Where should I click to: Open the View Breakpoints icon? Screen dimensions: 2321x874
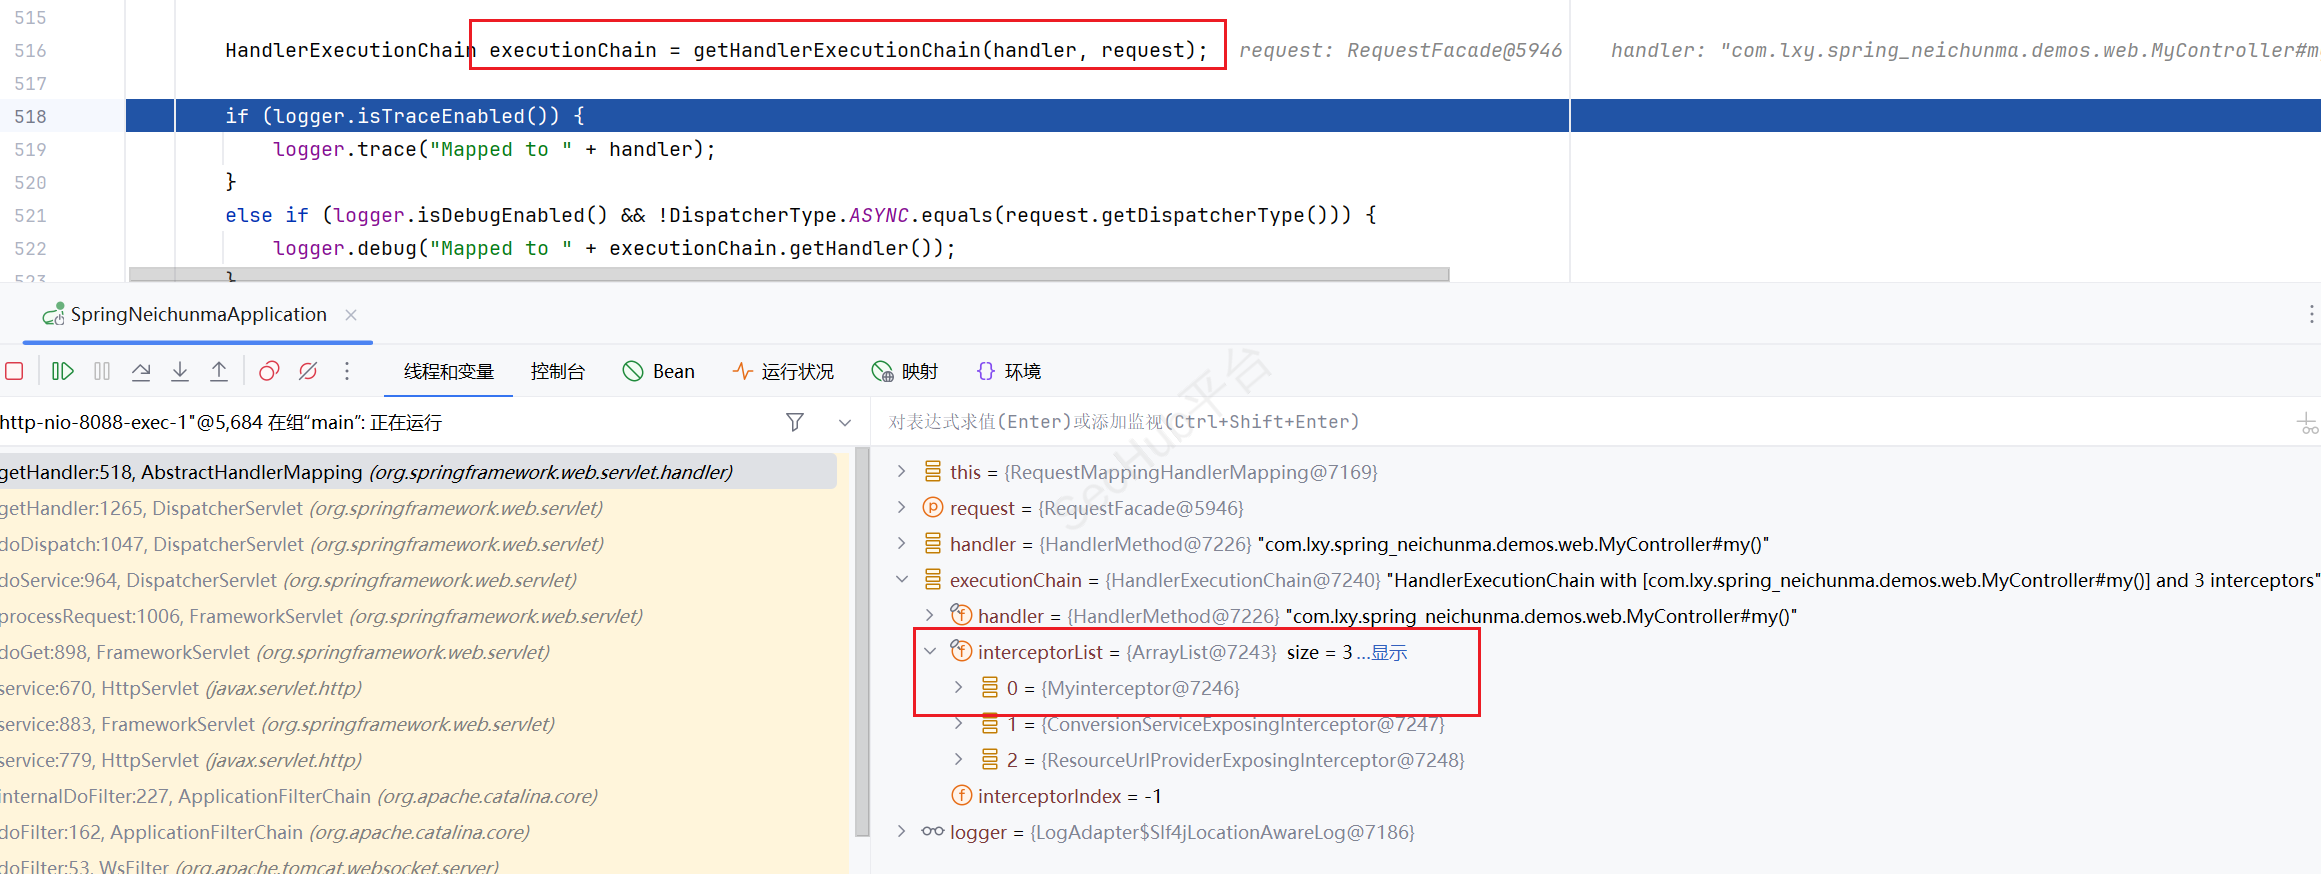269,371
